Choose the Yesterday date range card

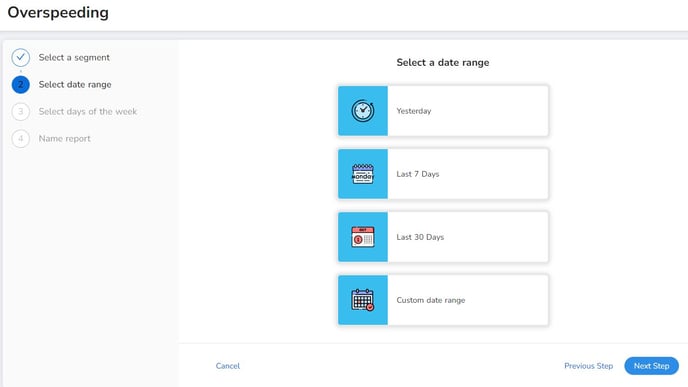[x=443, y=111]
